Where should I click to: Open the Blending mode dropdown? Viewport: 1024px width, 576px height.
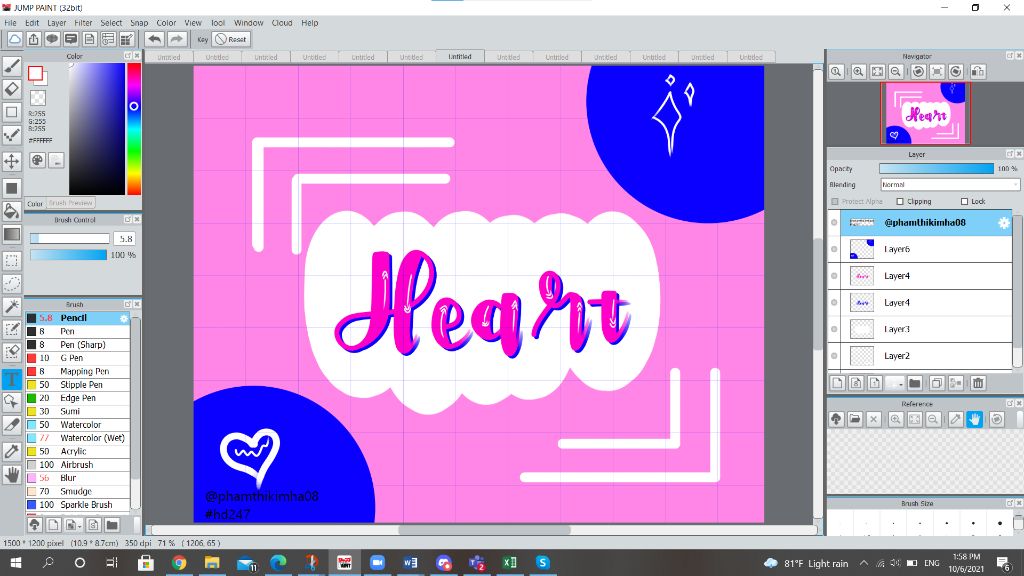tap(950, 185)
